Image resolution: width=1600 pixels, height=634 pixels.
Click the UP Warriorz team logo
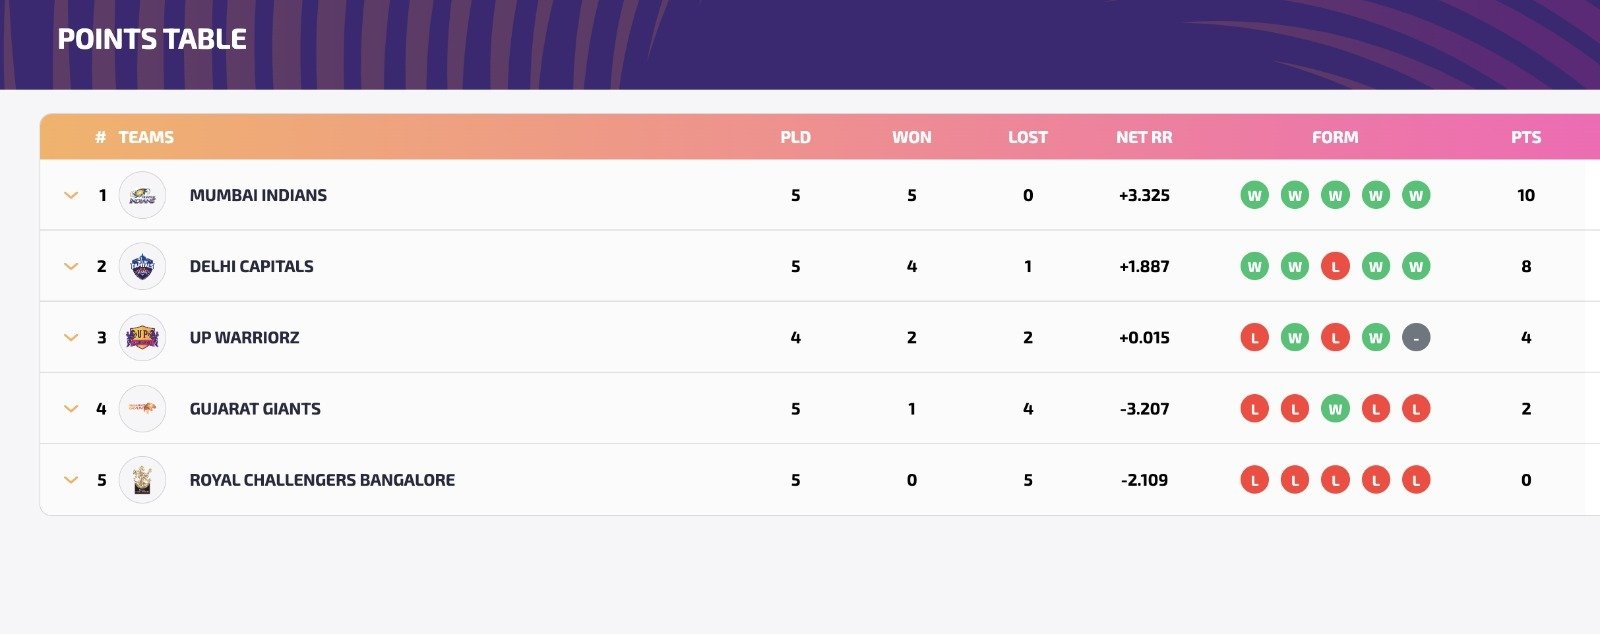142,338
